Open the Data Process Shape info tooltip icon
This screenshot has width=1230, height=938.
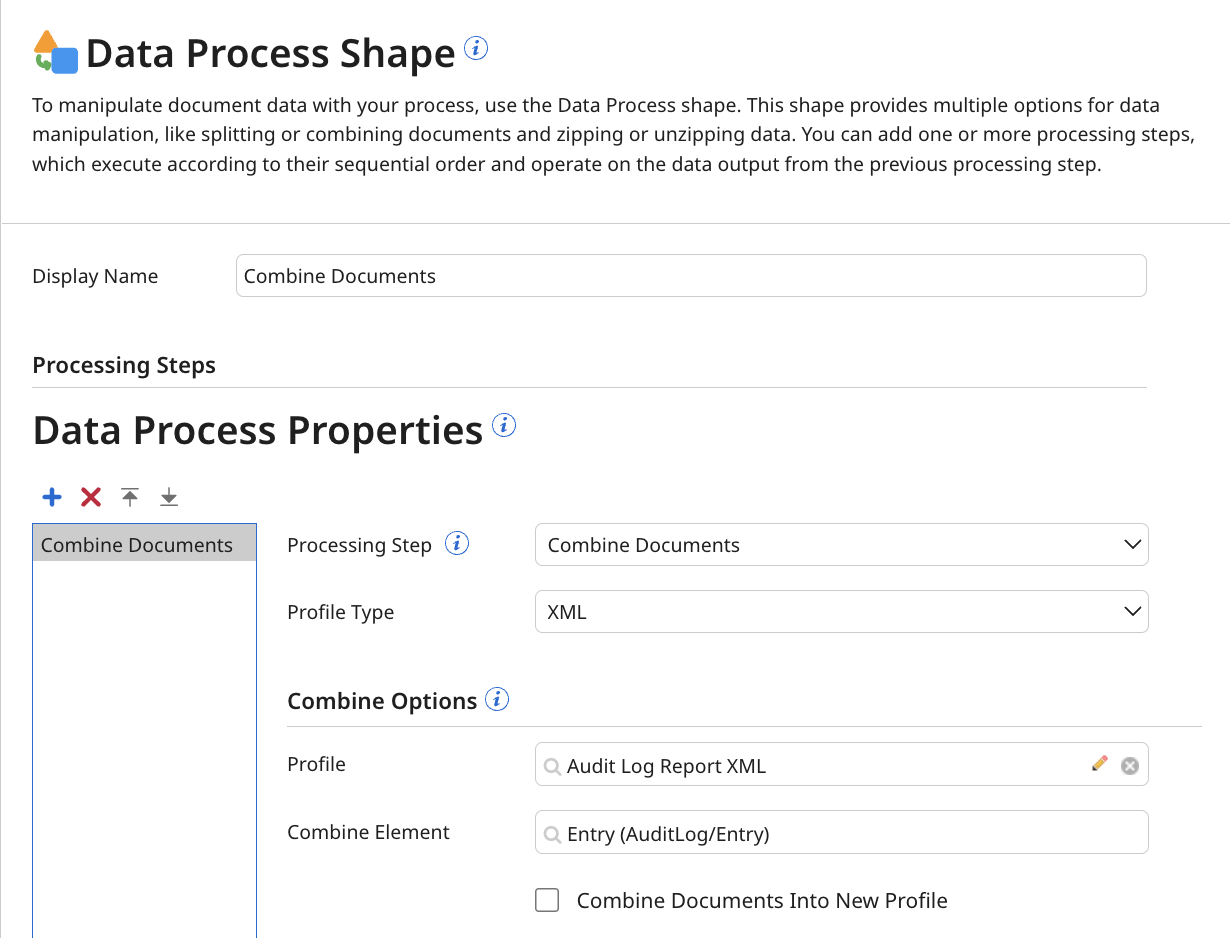coord(475,47)
